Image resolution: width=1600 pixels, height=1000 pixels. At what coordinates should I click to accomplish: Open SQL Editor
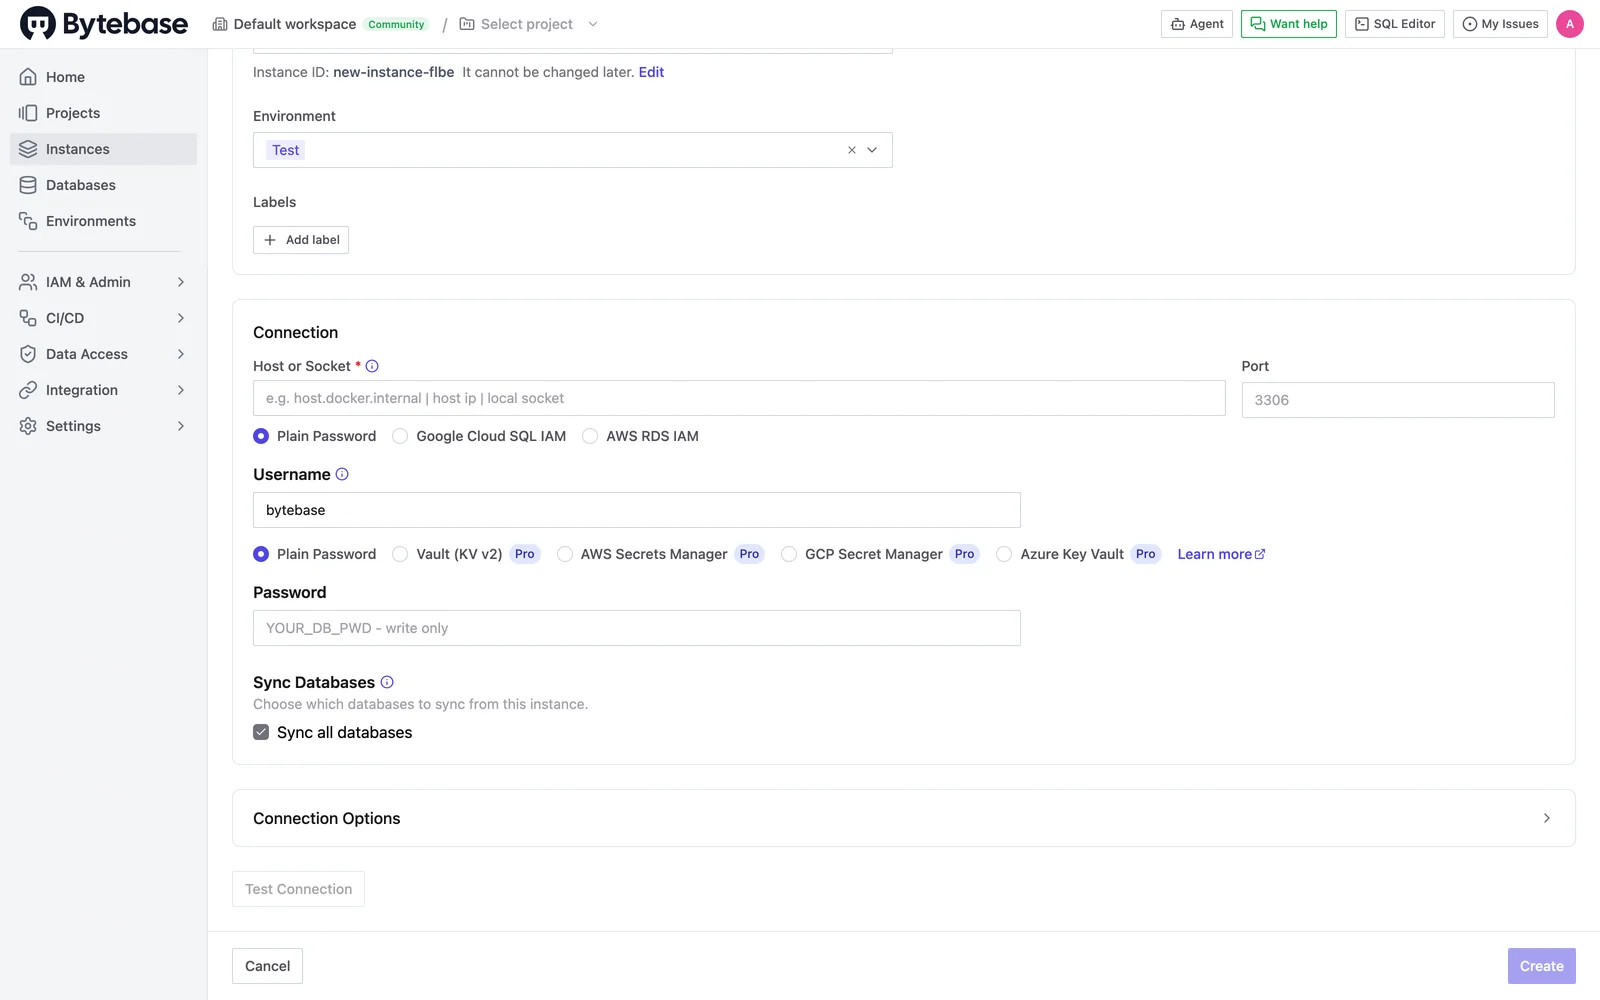[x=1394, y=24]
